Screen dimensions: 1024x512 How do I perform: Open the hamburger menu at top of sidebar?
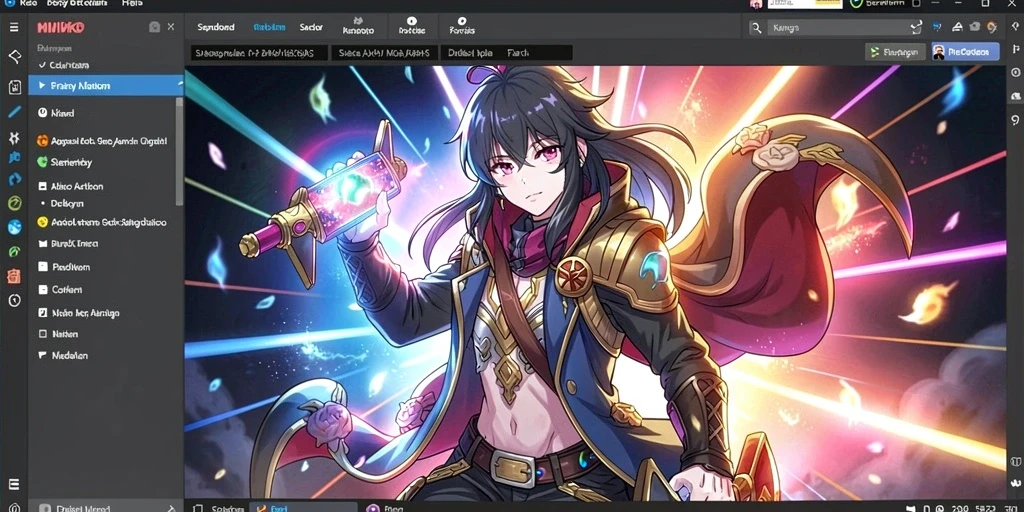(x=14, y=27)
